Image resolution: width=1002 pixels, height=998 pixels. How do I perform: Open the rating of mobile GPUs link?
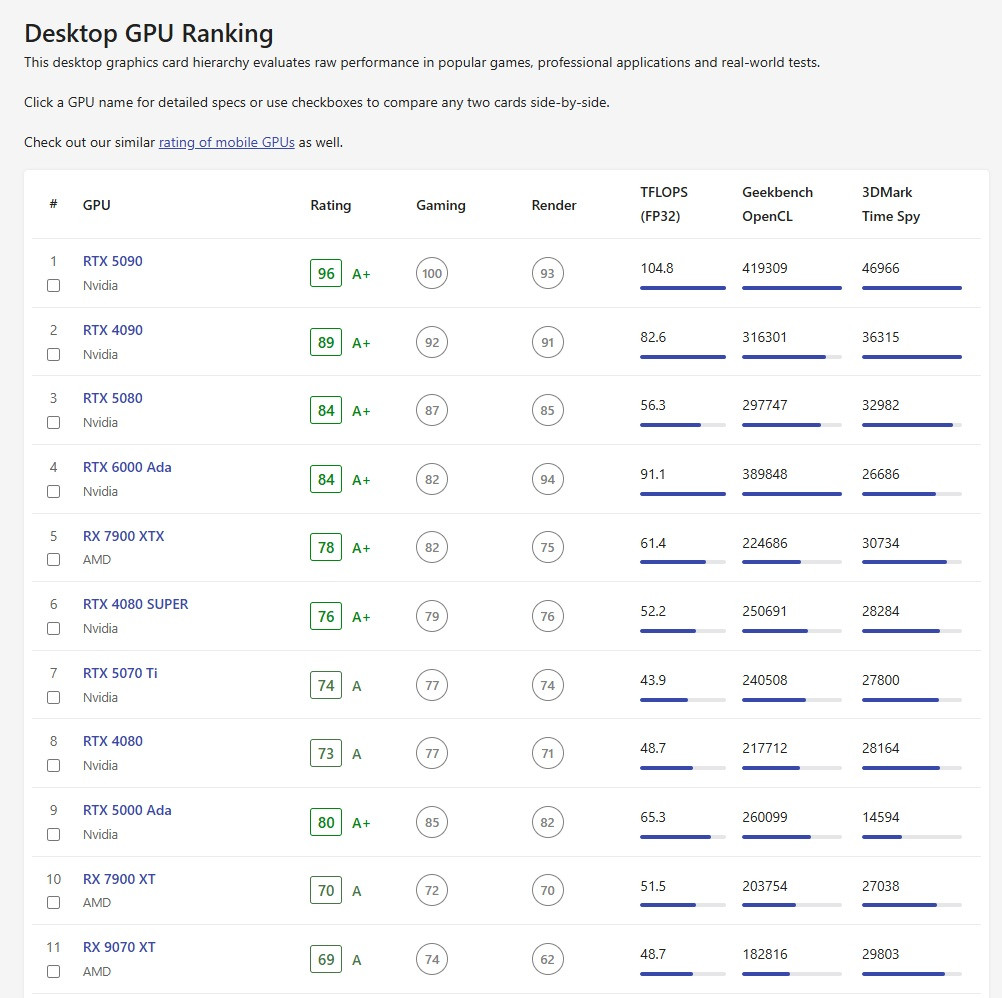226,142
